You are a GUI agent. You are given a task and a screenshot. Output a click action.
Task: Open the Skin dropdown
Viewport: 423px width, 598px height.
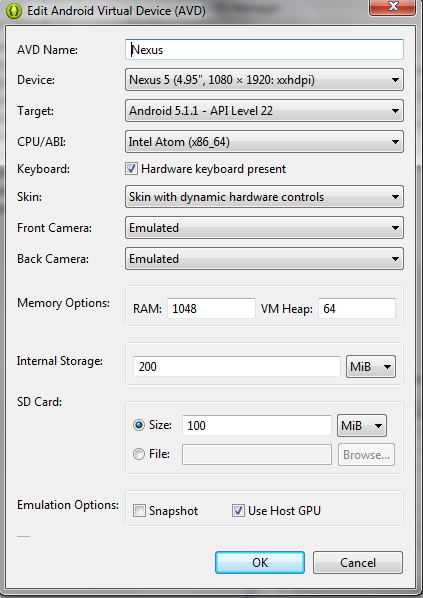pyautogui.click(x=264, y=197)
